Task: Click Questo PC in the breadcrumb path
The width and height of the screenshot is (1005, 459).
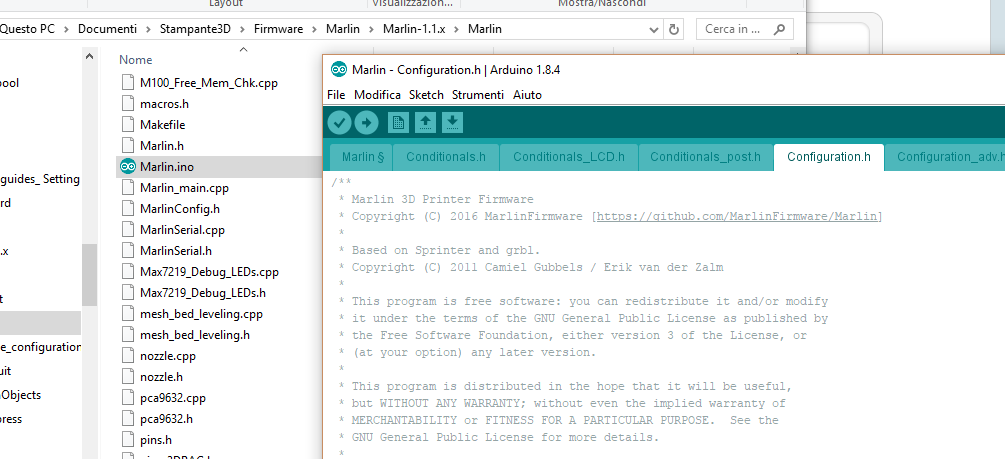Action: pos(28,29)
